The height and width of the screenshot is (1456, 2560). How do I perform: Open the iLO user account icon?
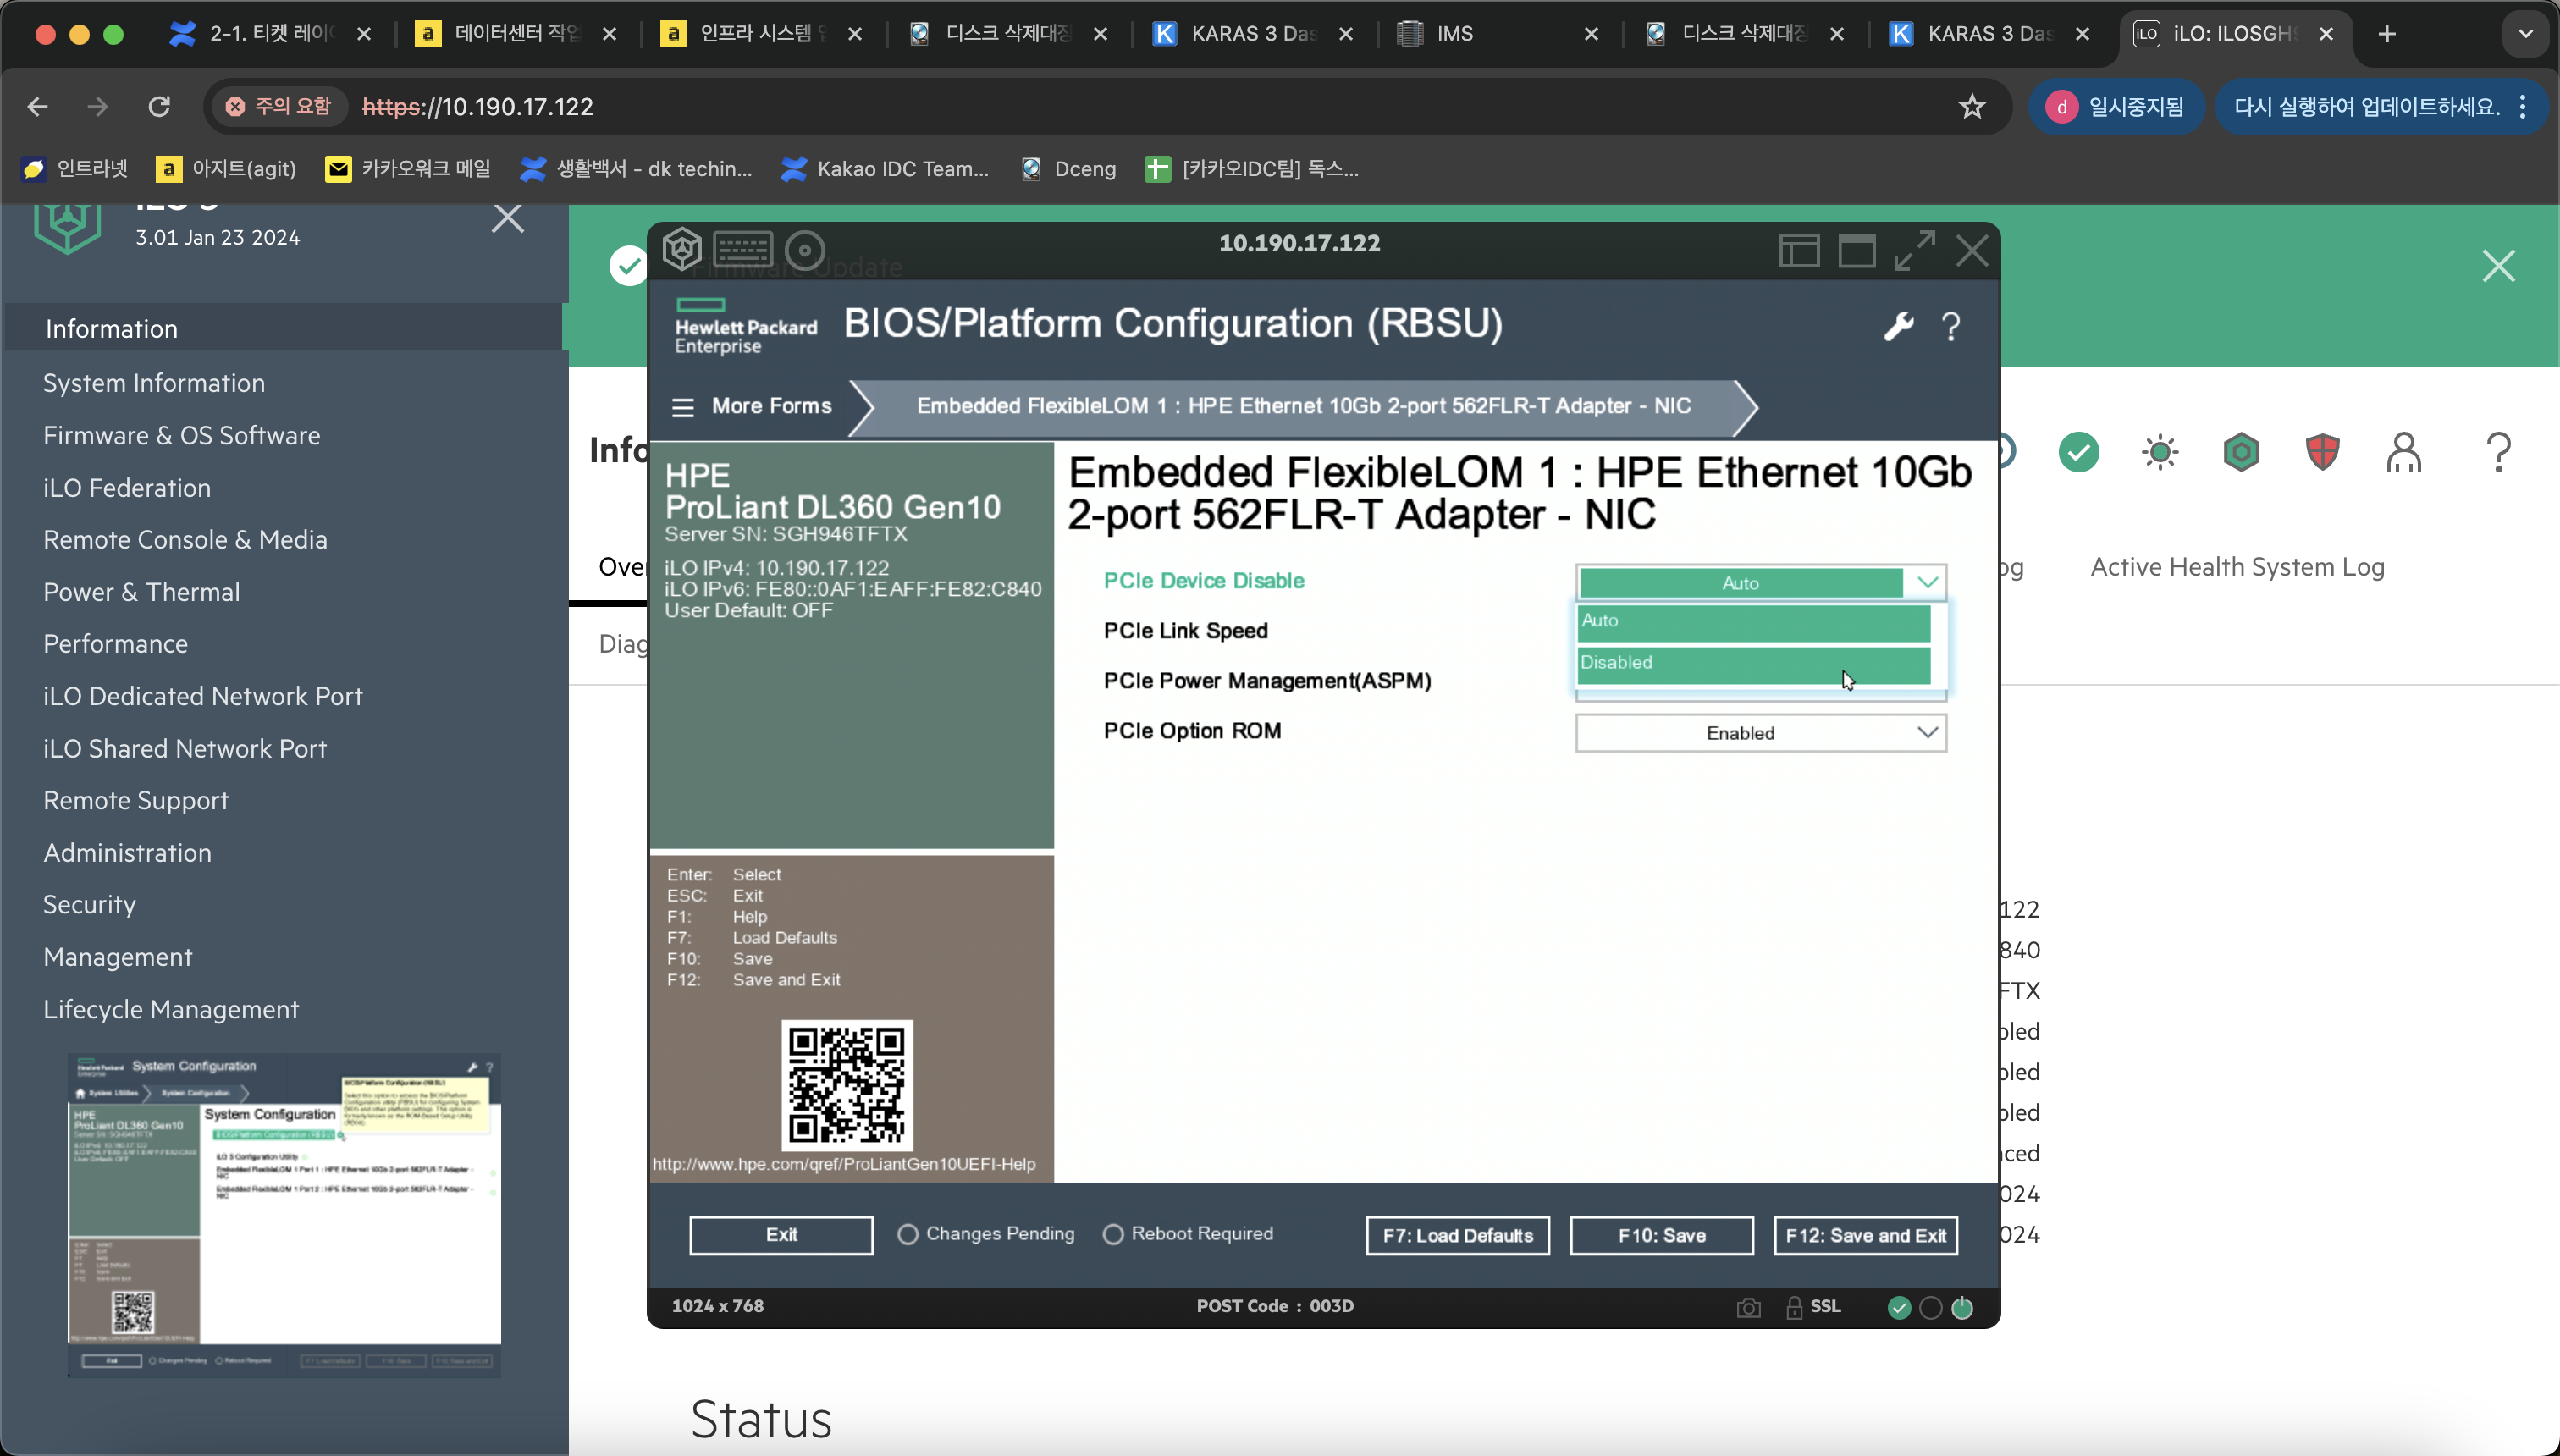pos(2404,452)
